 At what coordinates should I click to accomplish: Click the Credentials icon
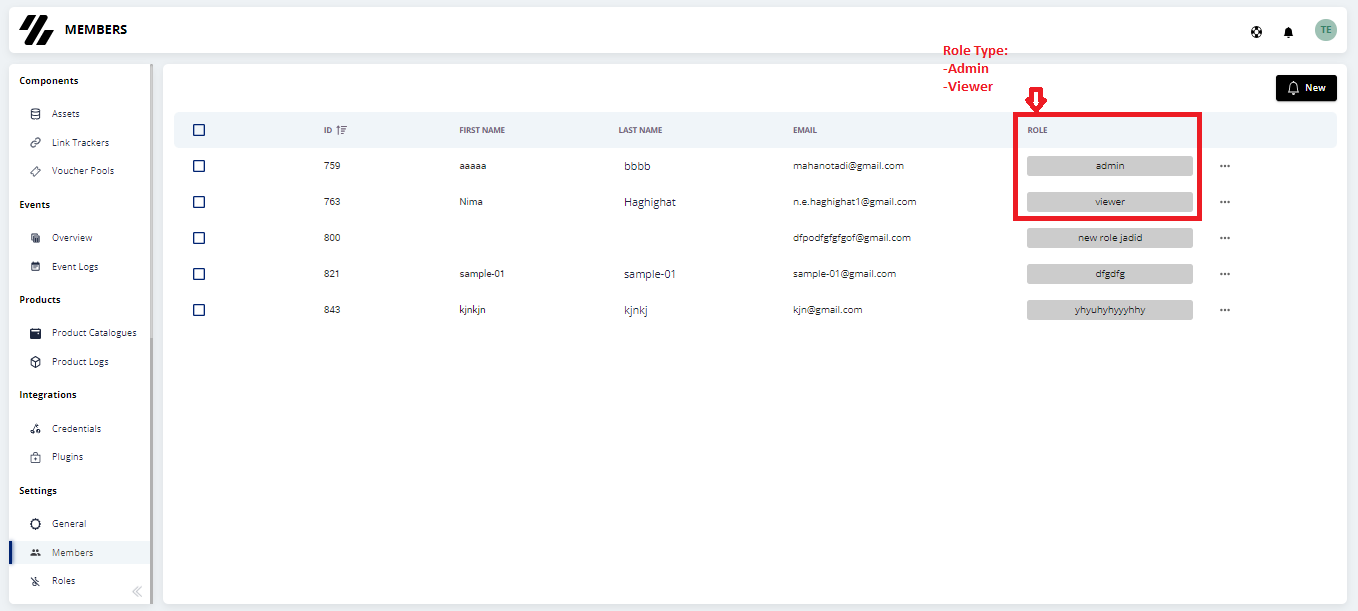(36, 429)
